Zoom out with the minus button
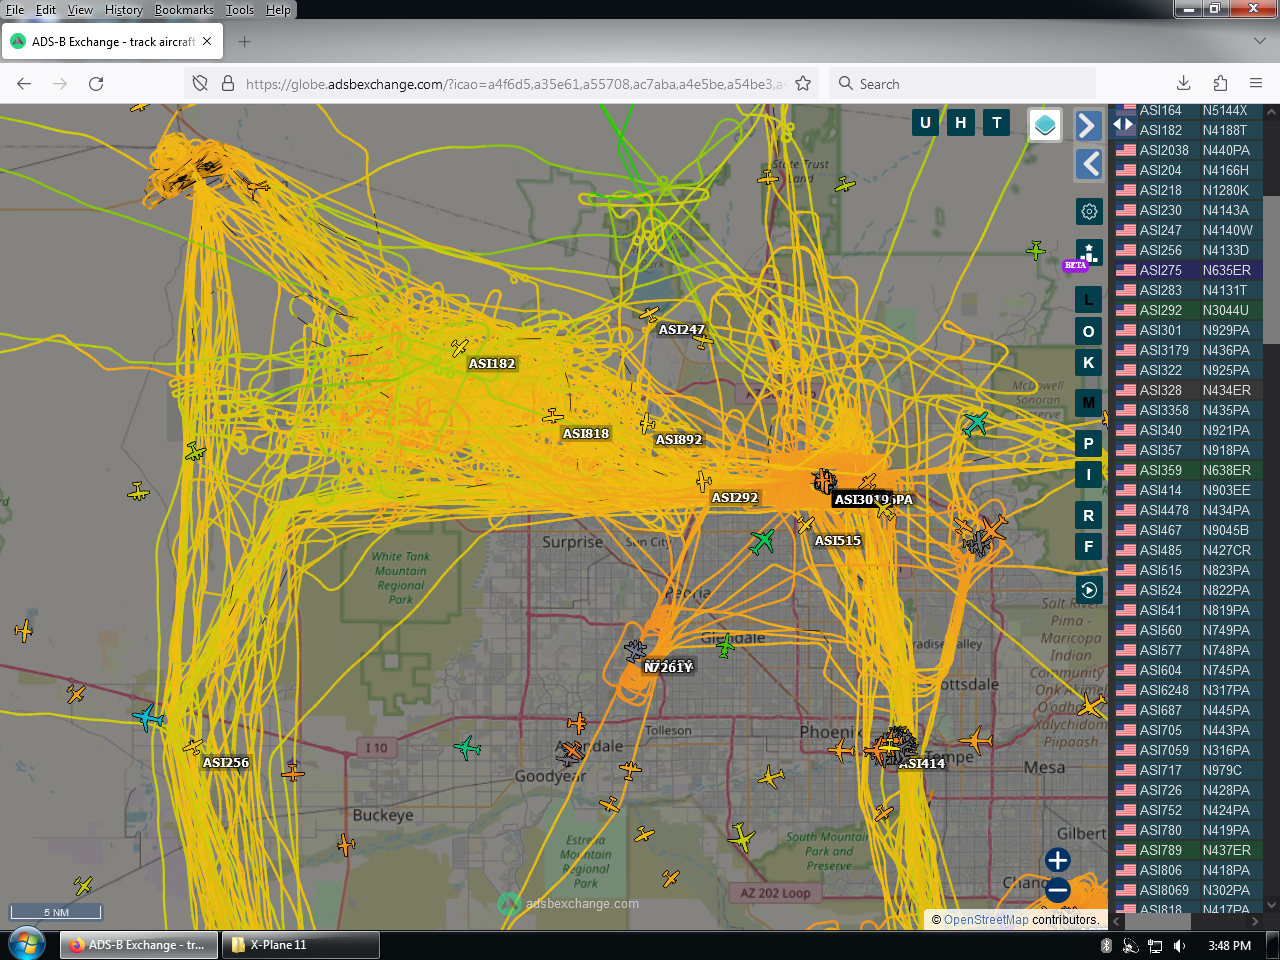The image size is (1280, 960). tap(1058, 890)
